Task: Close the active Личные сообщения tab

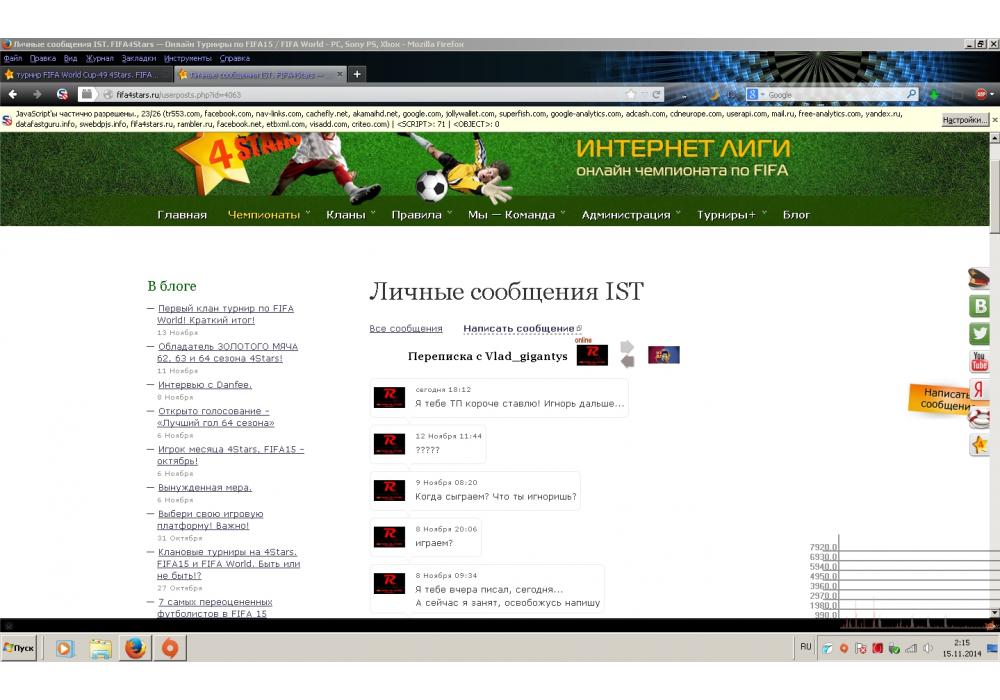Action: 340,74
